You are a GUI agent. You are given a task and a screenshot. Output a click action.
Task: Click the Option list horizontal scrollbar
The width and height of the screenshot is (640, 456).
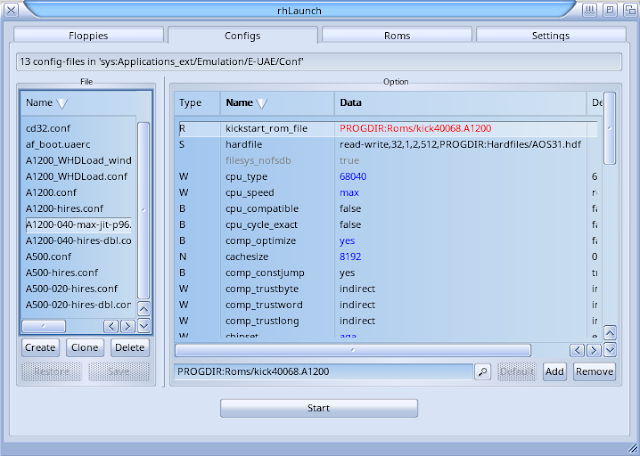coord(353,350)
